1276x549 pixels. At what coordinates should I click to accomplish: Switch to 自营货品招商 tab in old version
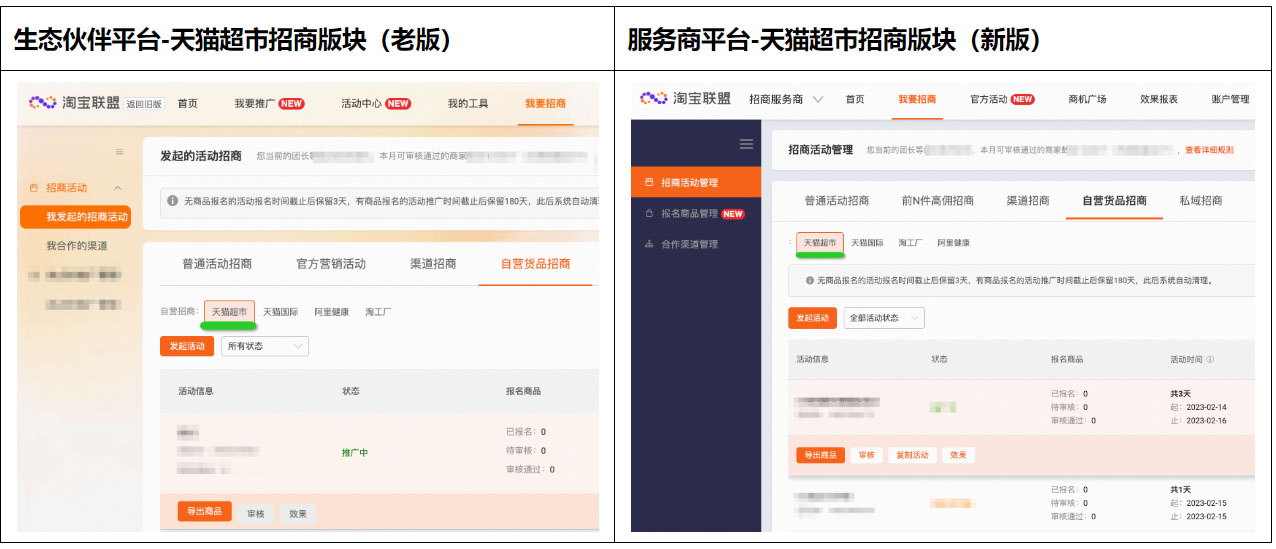pos(536,264)
